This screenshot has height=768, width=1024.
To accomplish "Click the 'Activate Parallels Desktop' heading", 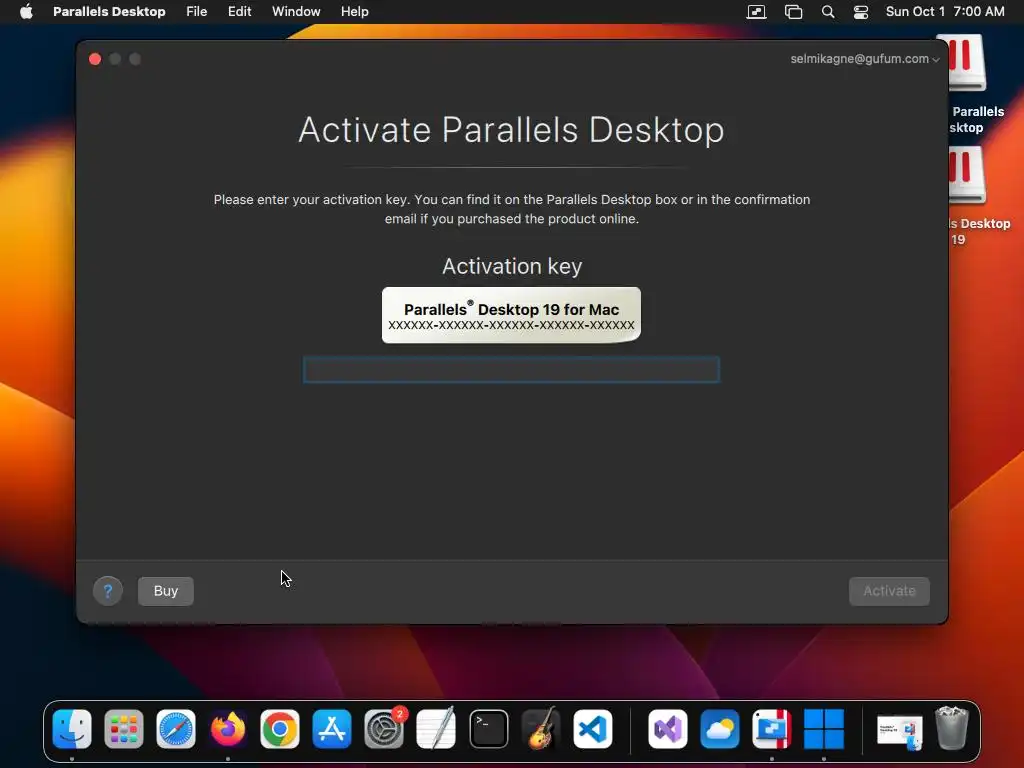I will point(511,129).
